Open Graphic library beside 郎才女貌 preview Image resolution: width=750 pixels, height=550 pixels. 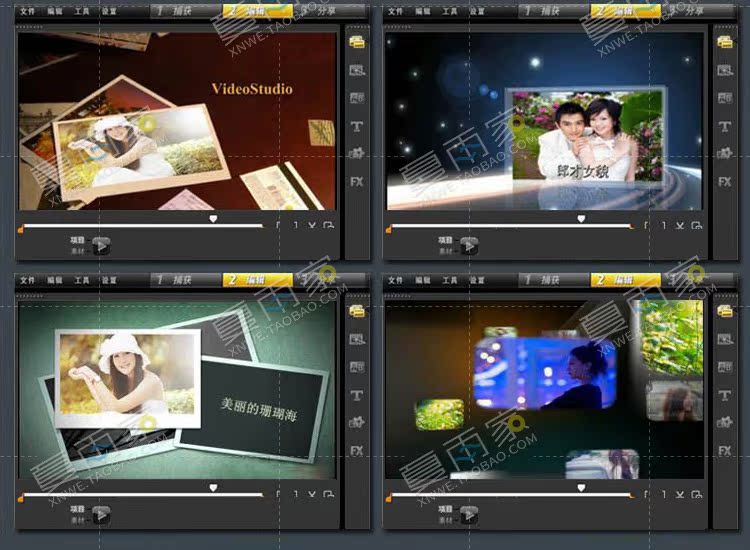point(725,154)
